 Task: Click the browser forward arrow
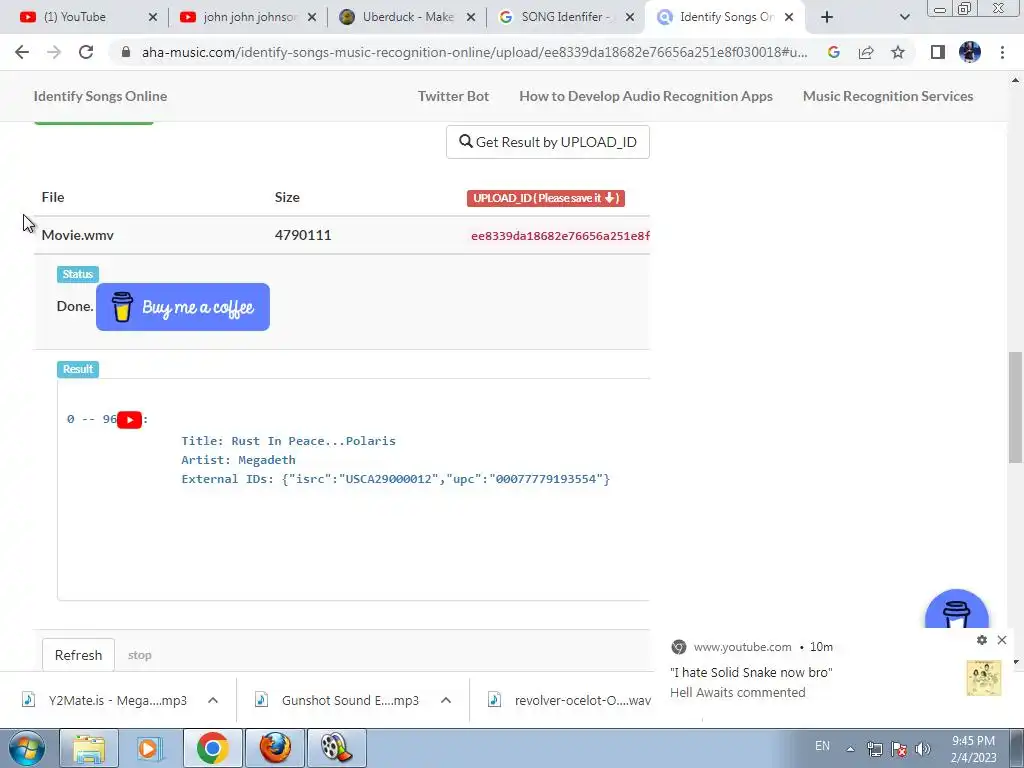pos(54,52)
